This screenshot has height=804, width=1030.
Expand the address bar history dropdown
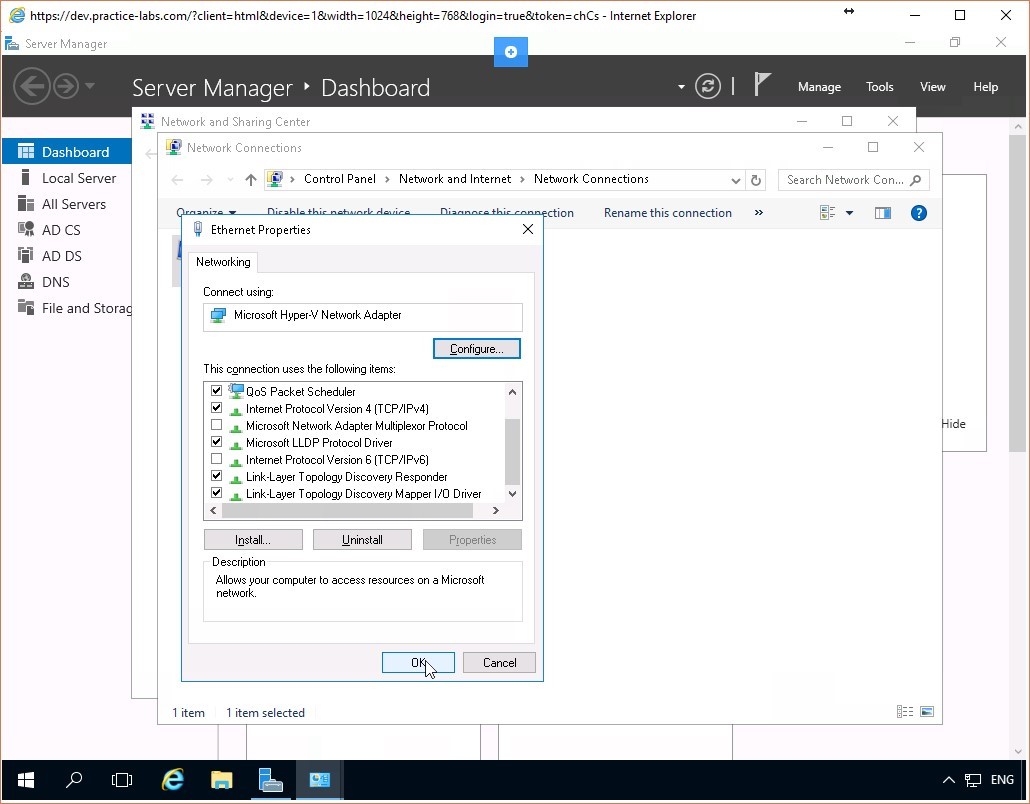pyautogui.click(x=736, y=180)
